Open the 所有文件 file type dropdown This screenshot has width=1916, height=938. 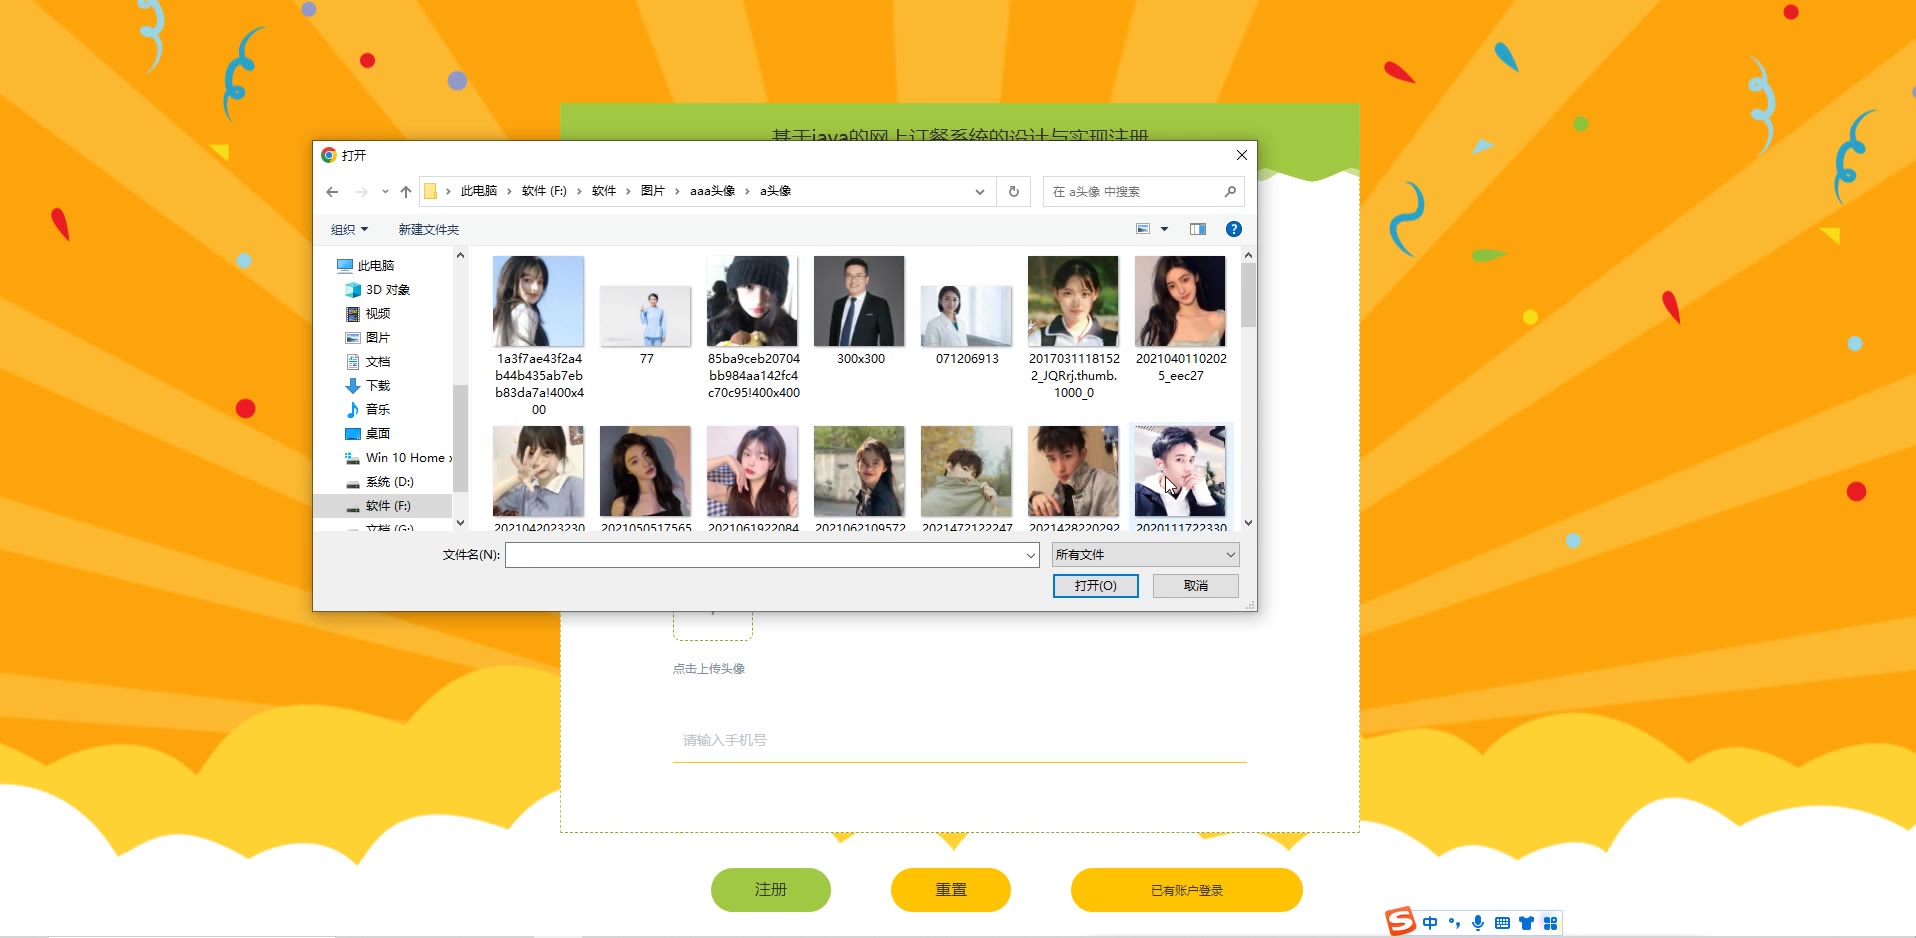click(x=1146, y=555)
